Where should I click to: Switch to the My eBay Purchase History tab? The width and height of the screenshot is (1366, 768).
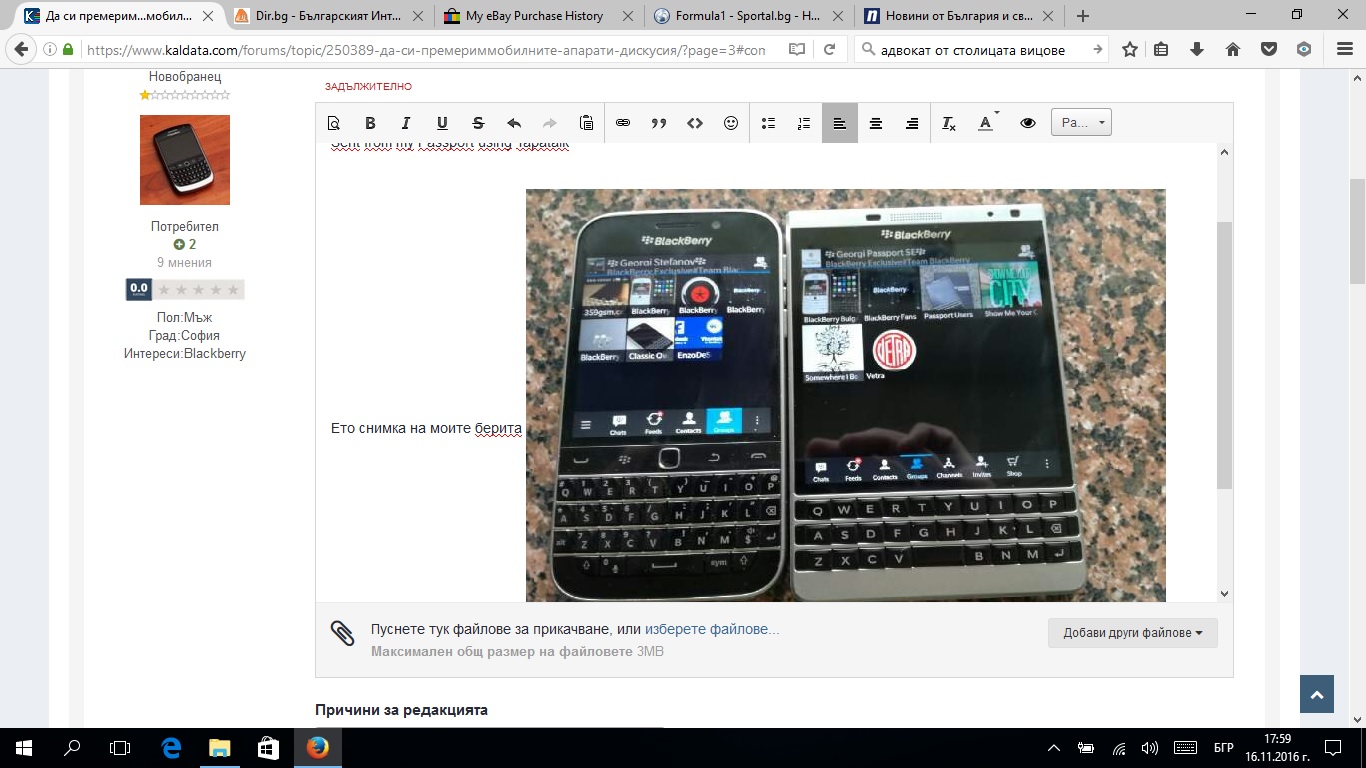[538, 16]
